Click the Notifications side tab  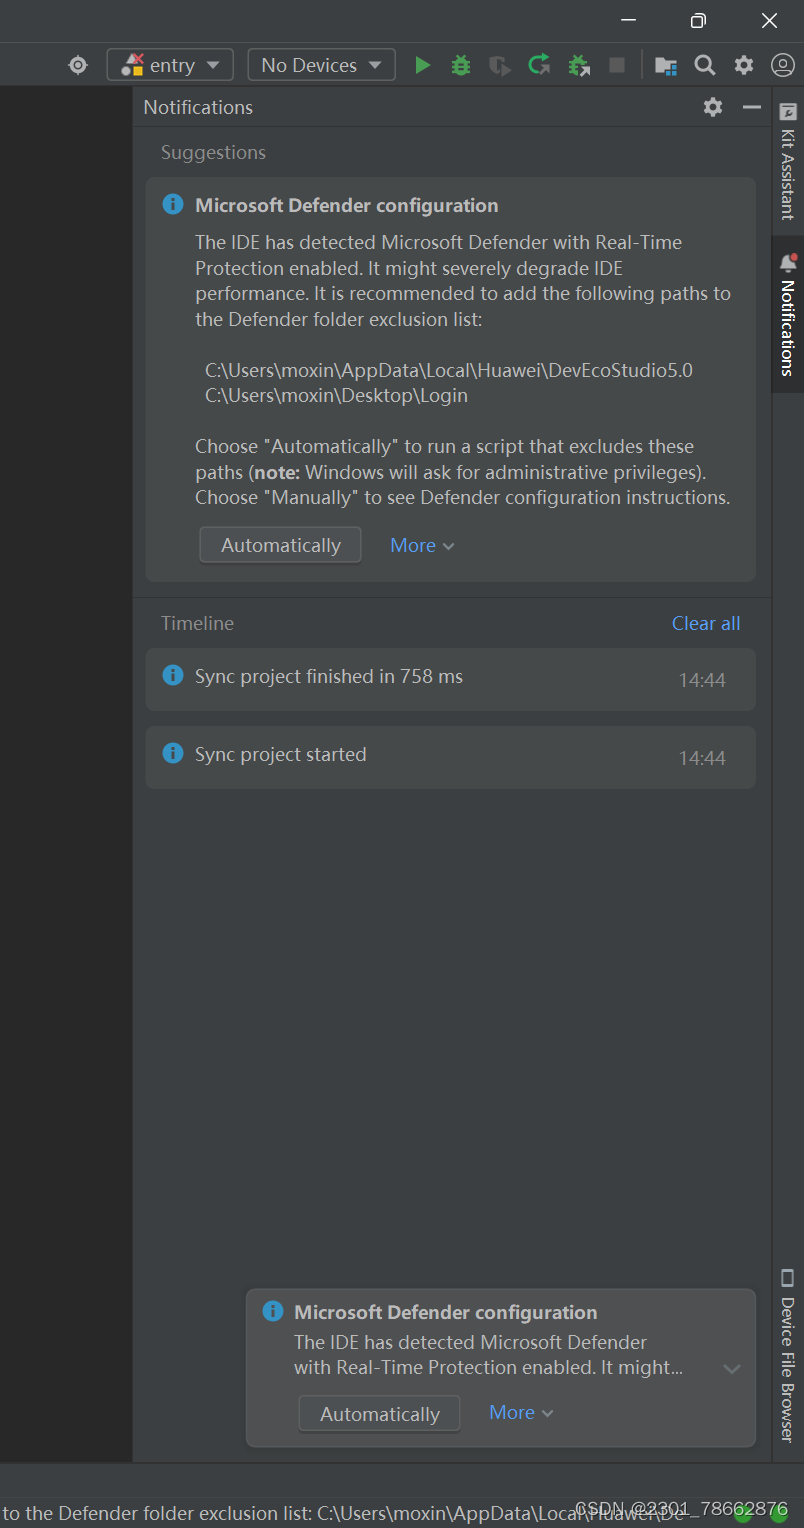(788, 315)
